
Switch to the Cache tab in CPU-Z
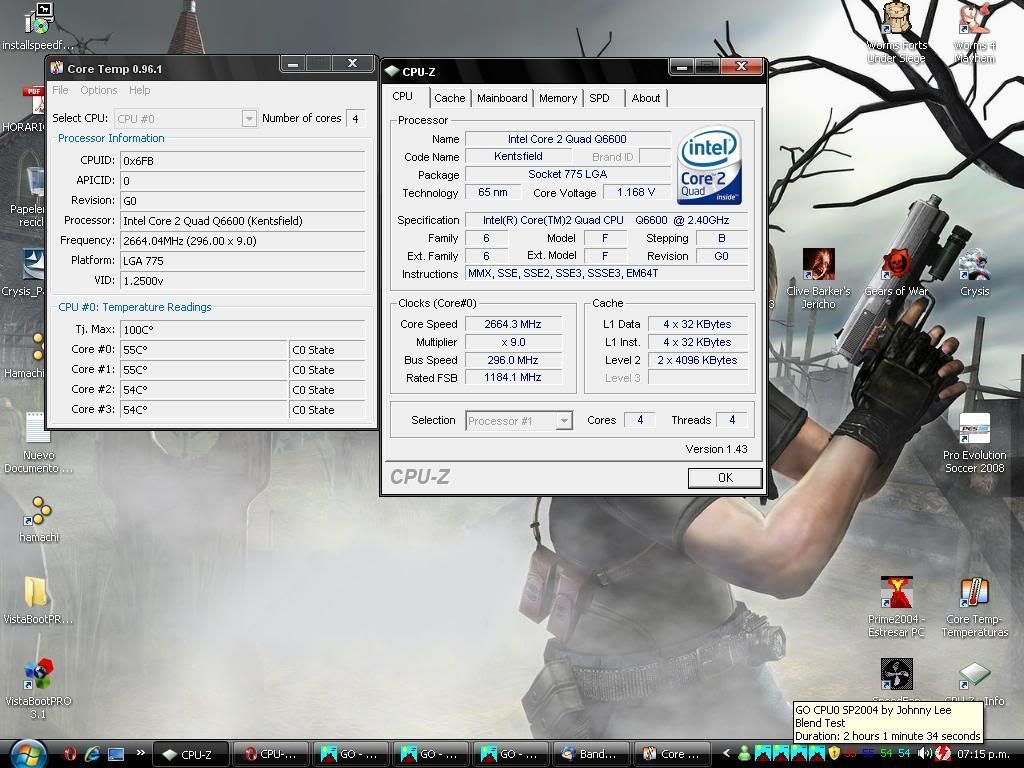(450, 98)
